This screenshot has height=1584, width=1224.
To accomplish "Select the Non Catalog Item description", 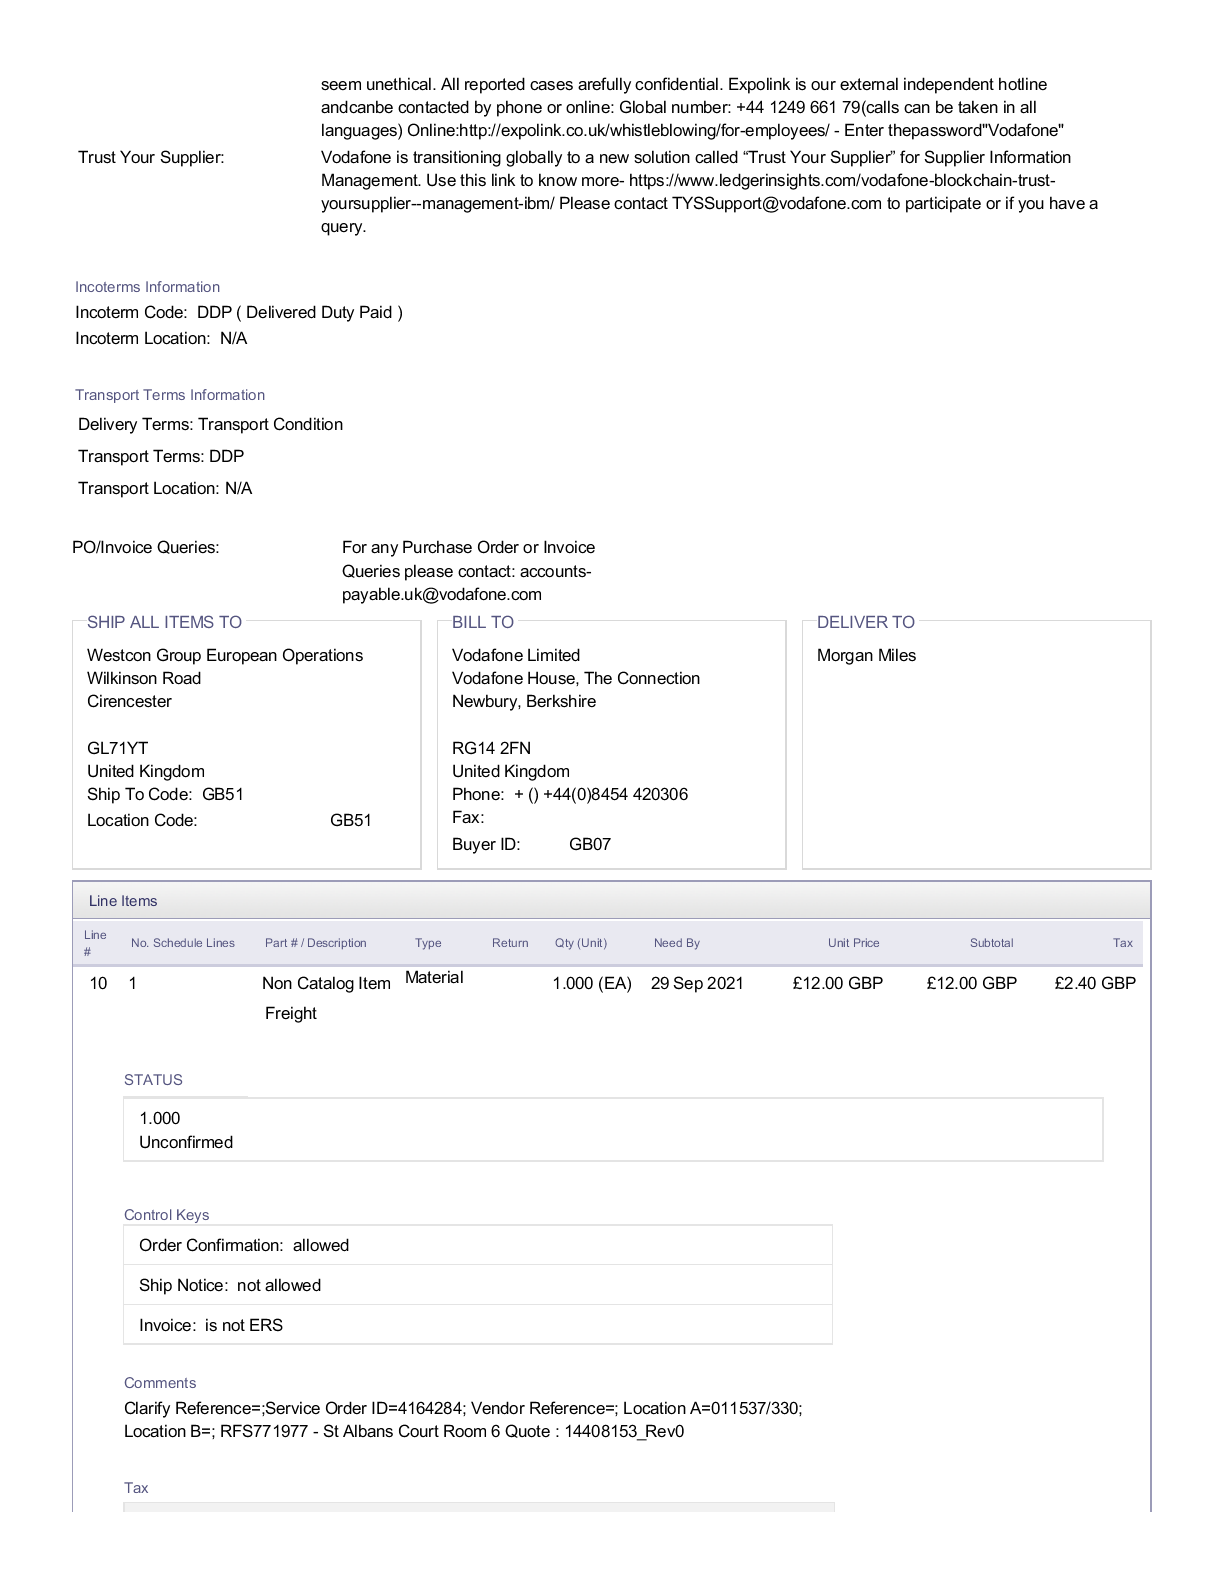I will [x=326, y=984].
